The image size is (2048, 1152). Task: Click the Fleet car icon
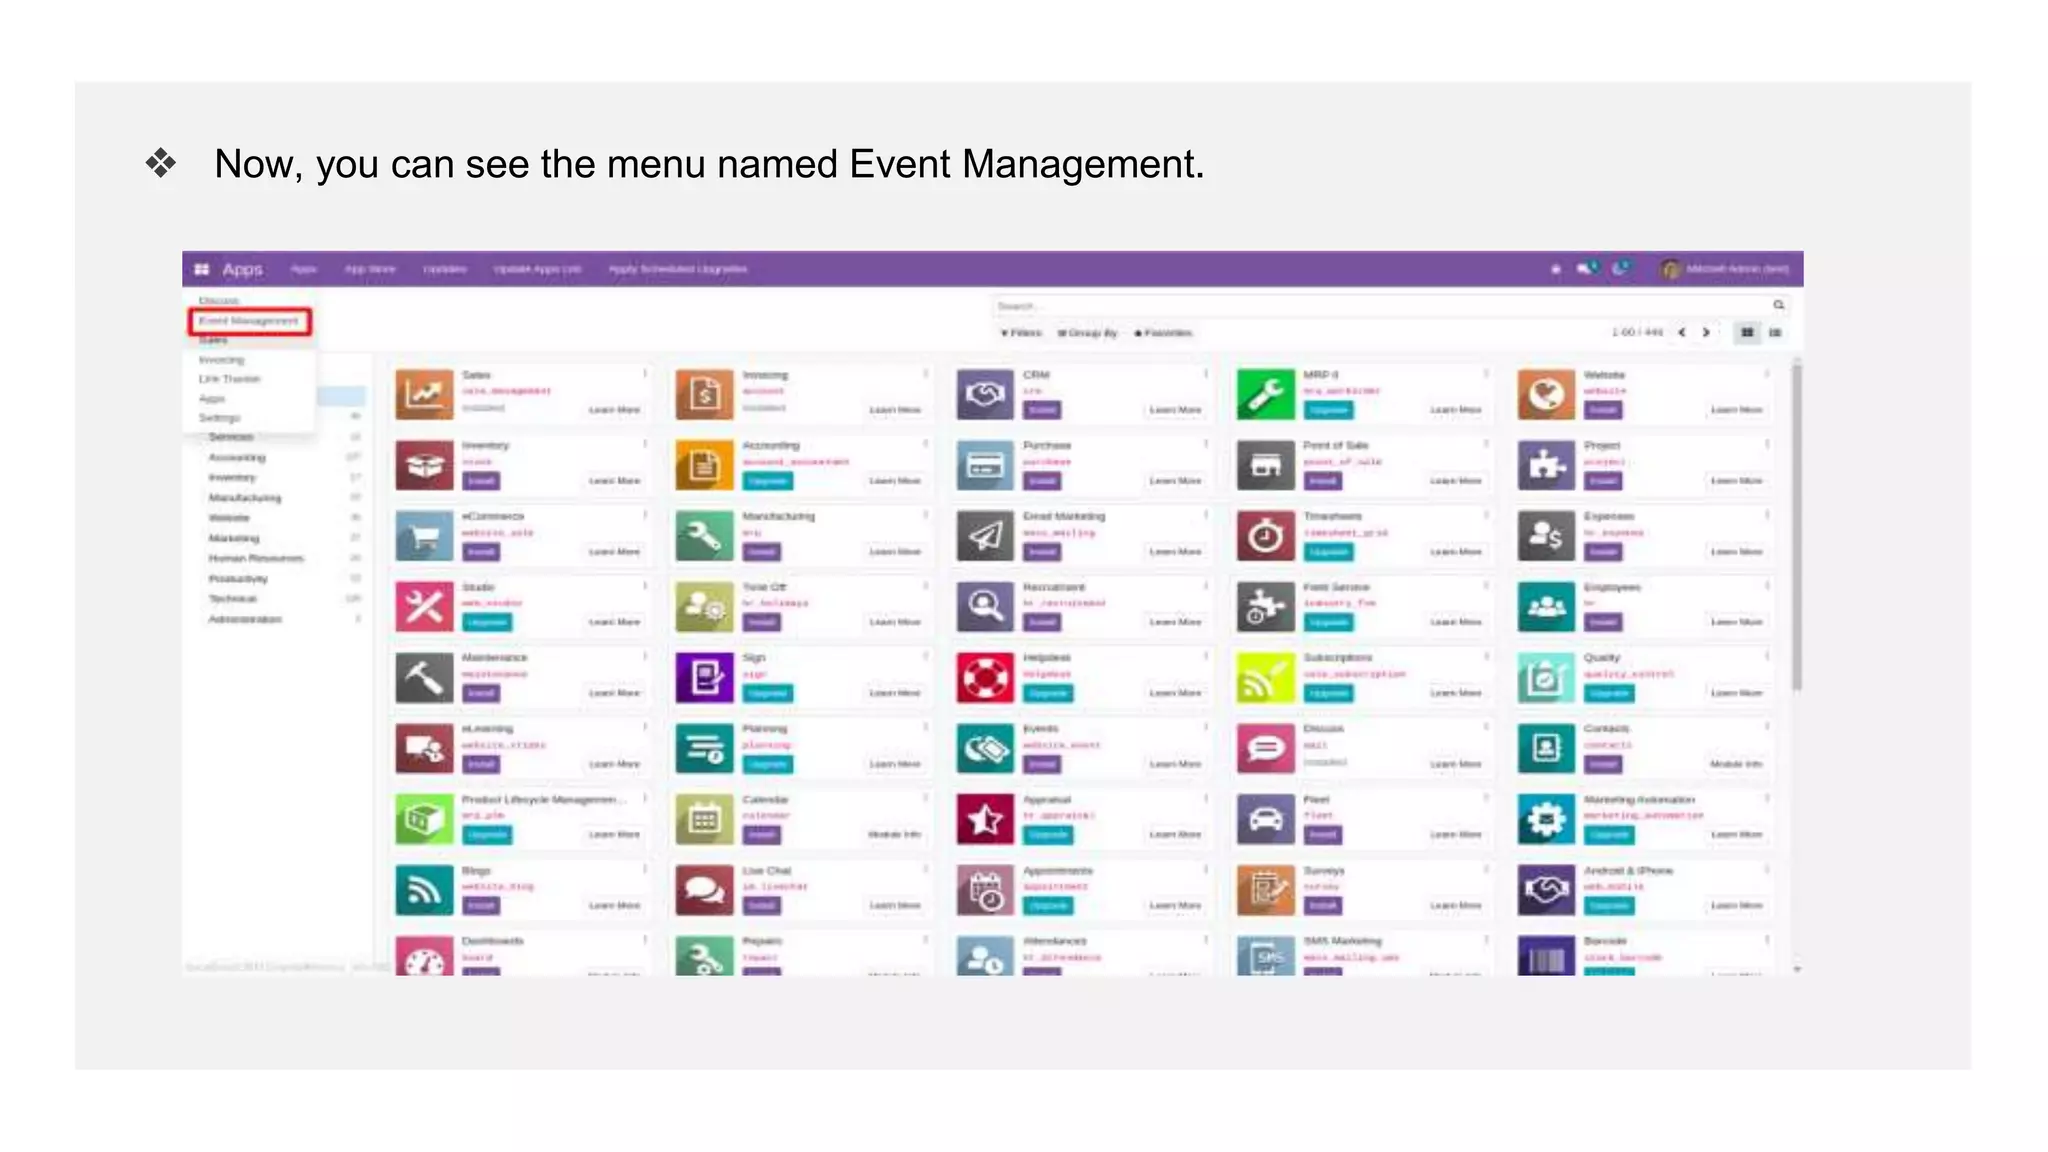click(x=1265, y=819)
